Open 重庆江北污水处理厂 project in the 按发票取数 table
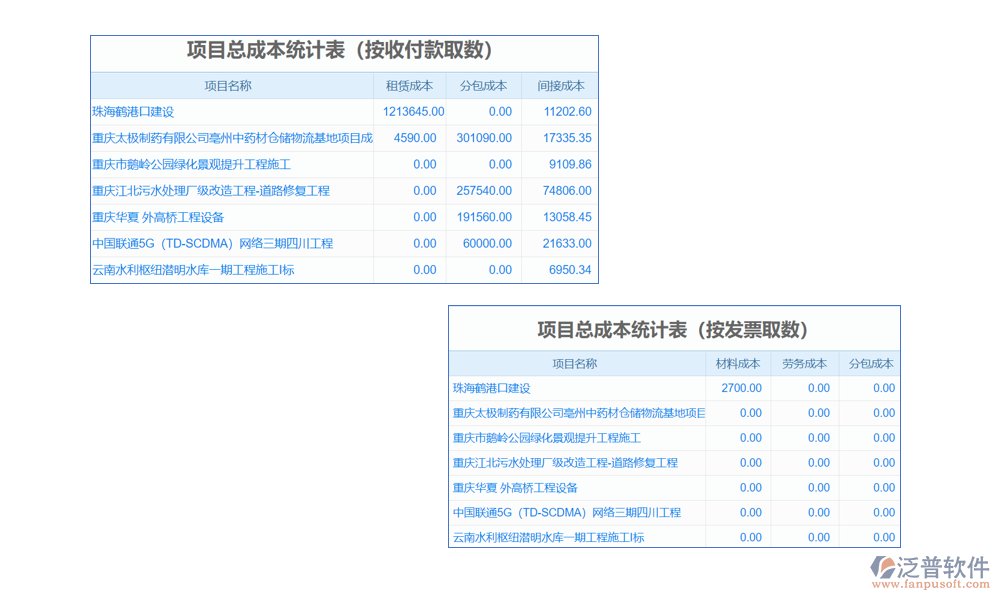 pyautogui.click(x=565, y=463)
